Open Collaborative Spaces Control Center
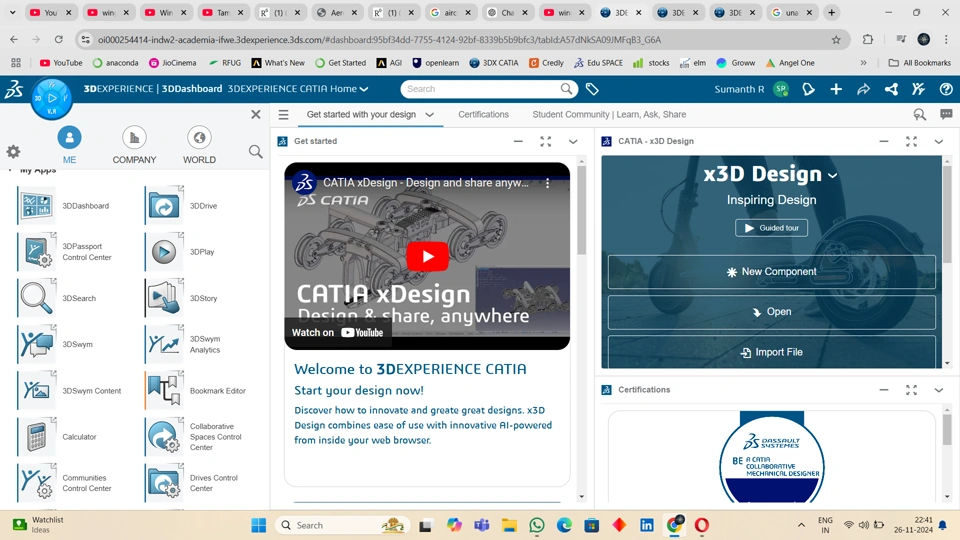 [x=164, y=437]
